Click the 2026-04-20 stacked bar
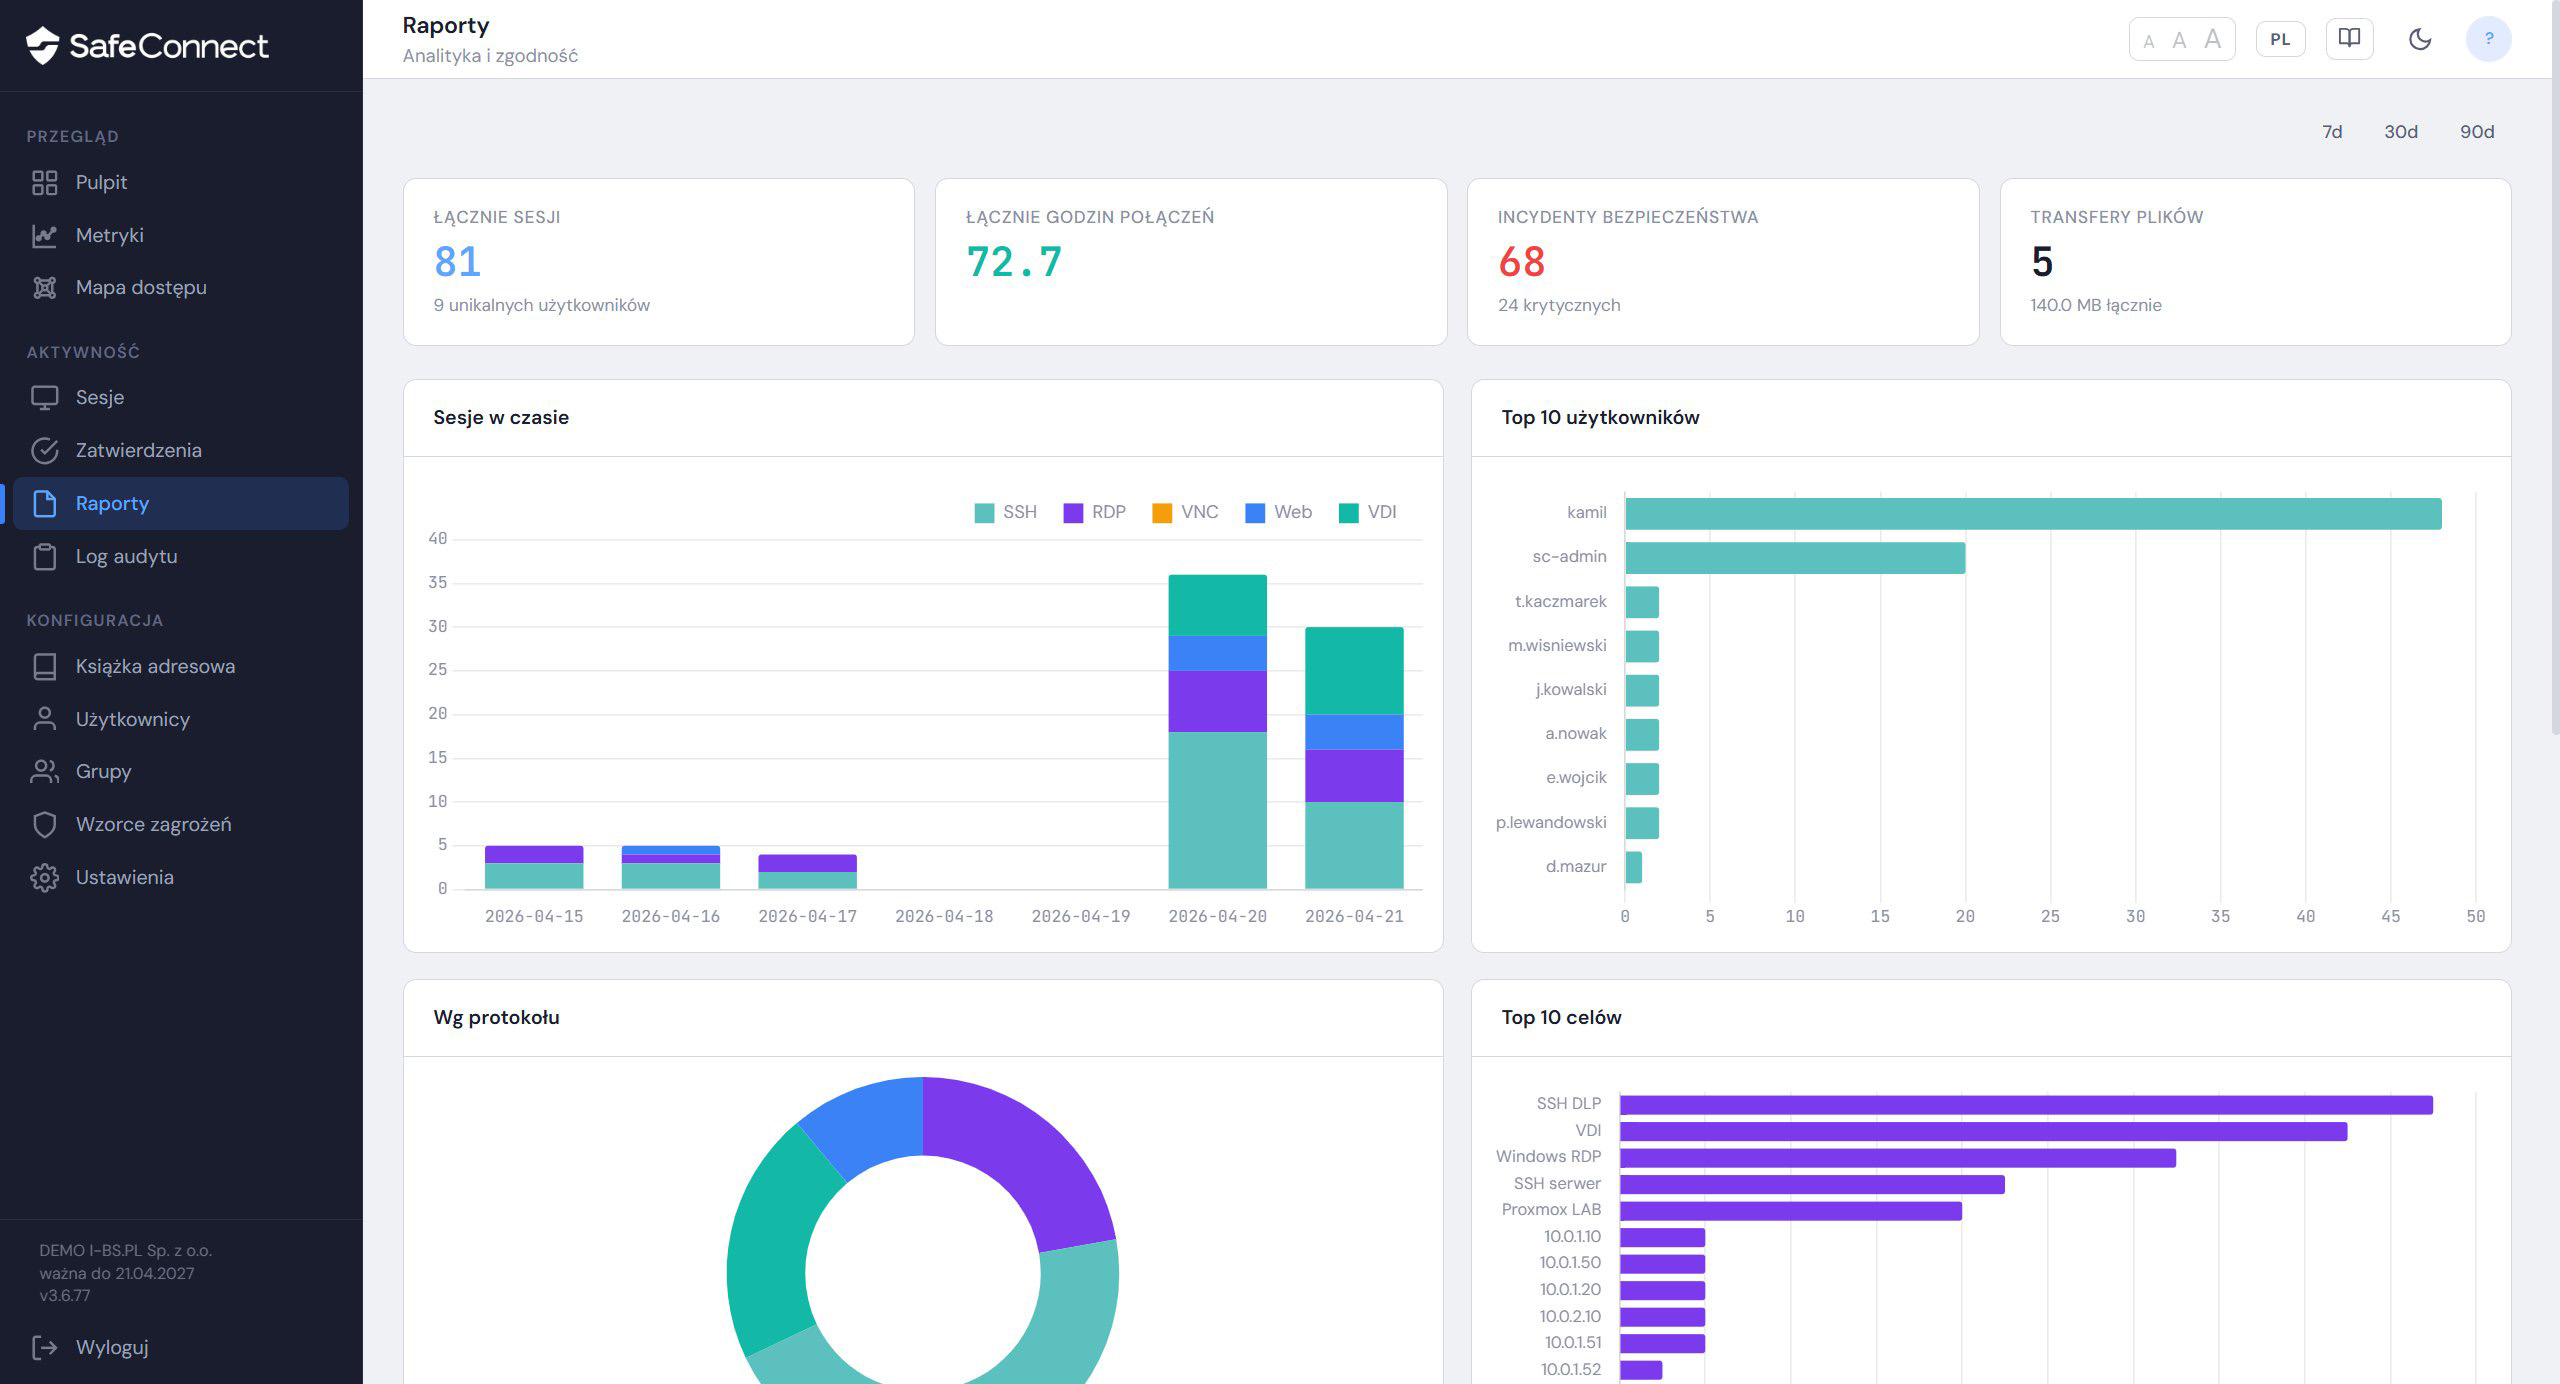 pyautogui.click(x=1217, y=731)
